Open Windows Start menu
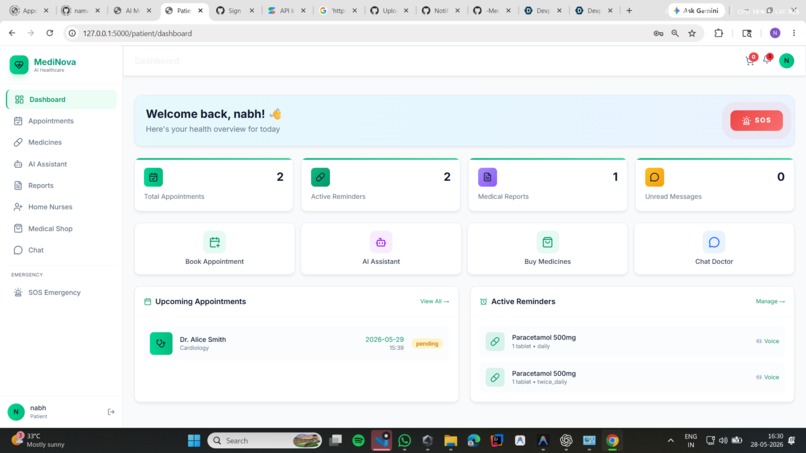This screenshot has width=806, height=453. [x=194, y=441]
